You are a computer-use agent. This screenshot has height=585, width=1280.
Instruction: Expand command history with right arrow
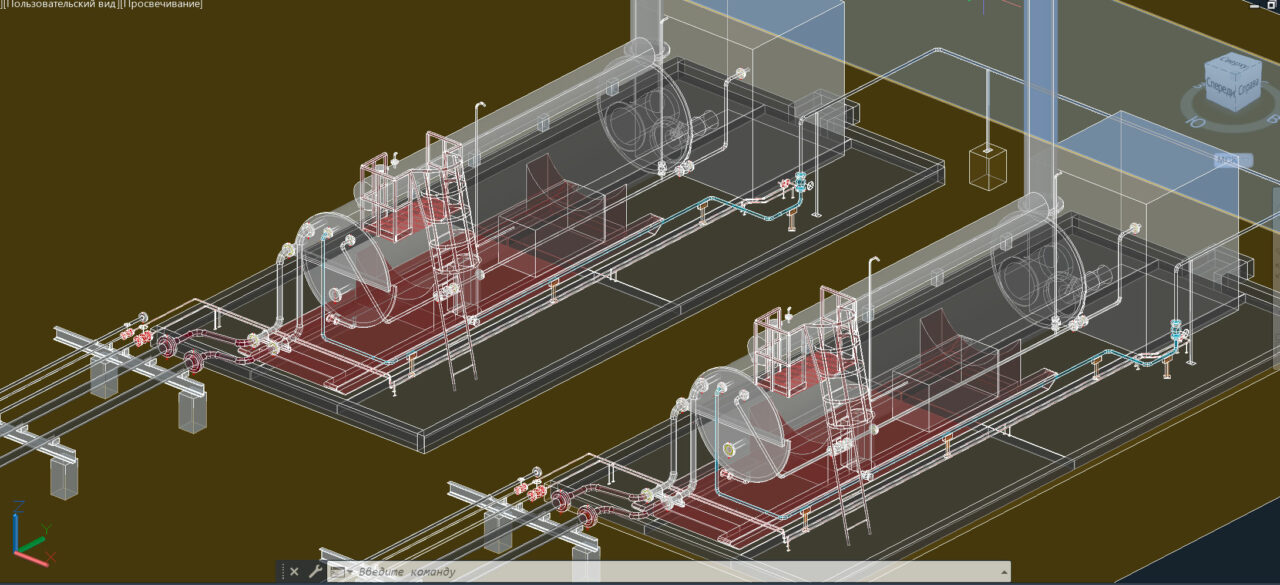coord(1002,572)
